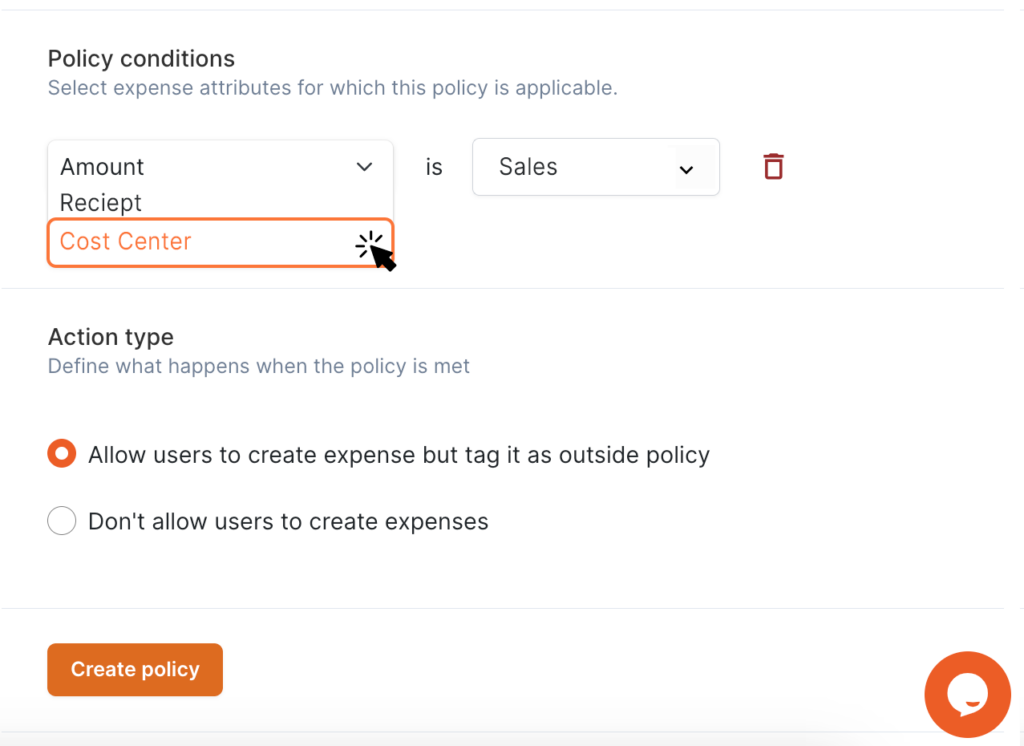This screenshot has width=1024, height=746.
Task: Expand the Amount attribute dropdown chevron
Action: 364,167
